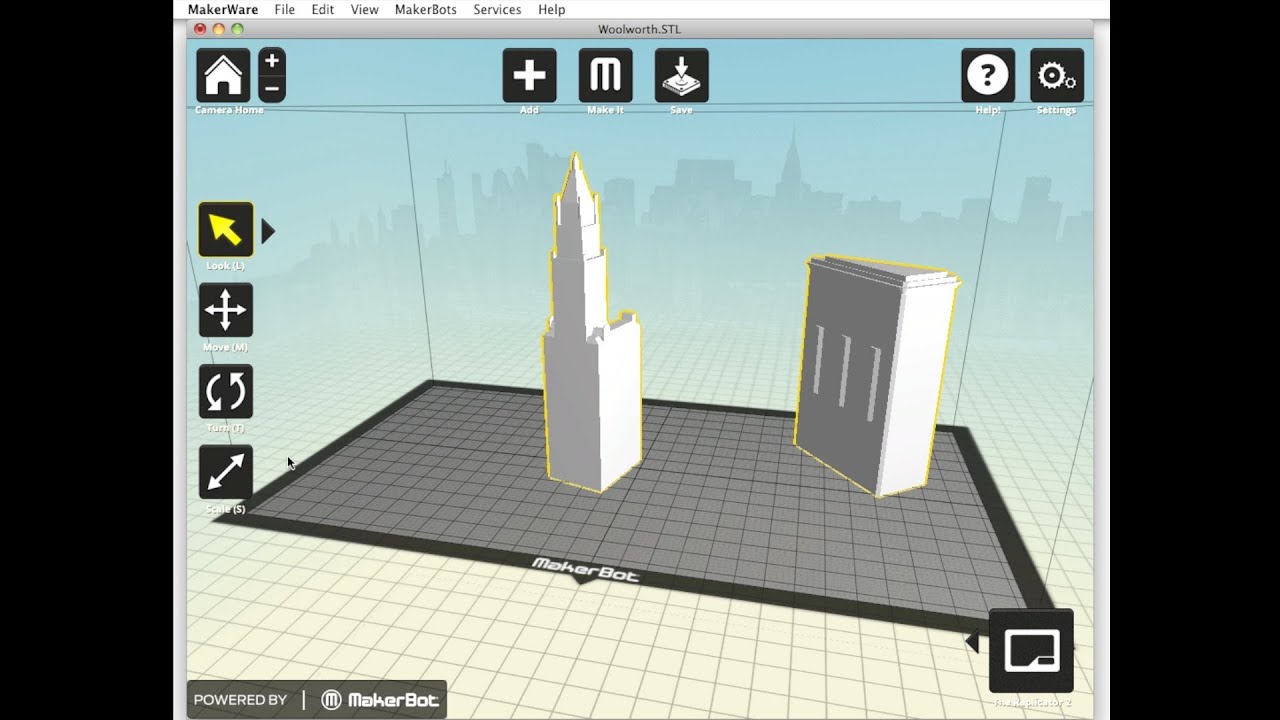This screenshot has height=720, width=1280.
Task: Select the Move tool
Action: (225, 310)
